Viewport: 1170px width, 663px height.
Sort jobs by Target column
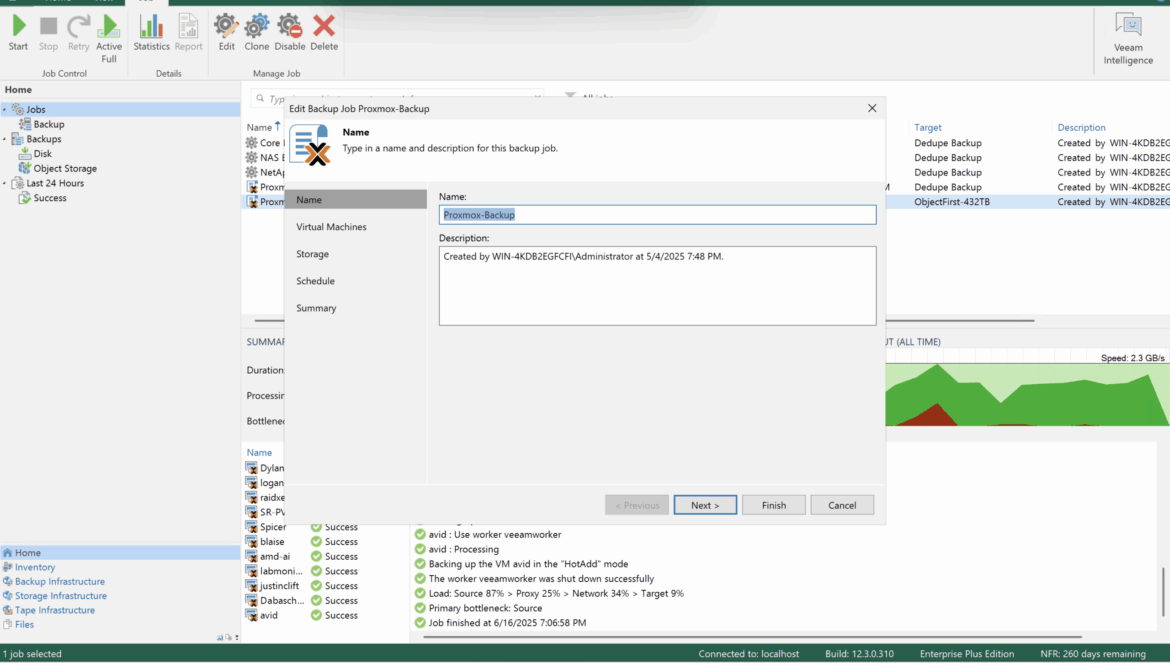coord(927,128)
